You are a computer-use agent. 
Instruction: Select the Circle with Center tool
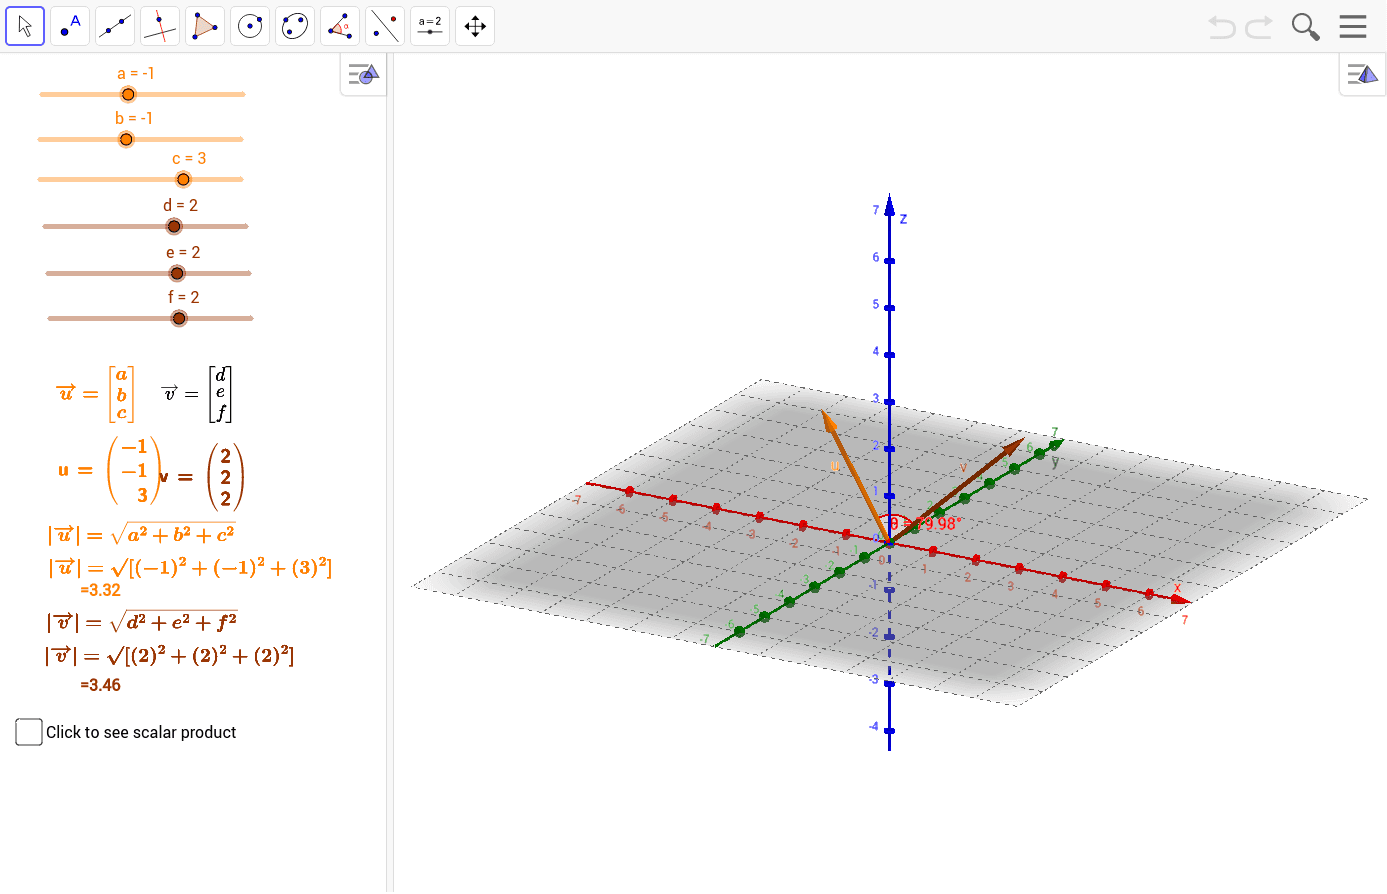250,26
